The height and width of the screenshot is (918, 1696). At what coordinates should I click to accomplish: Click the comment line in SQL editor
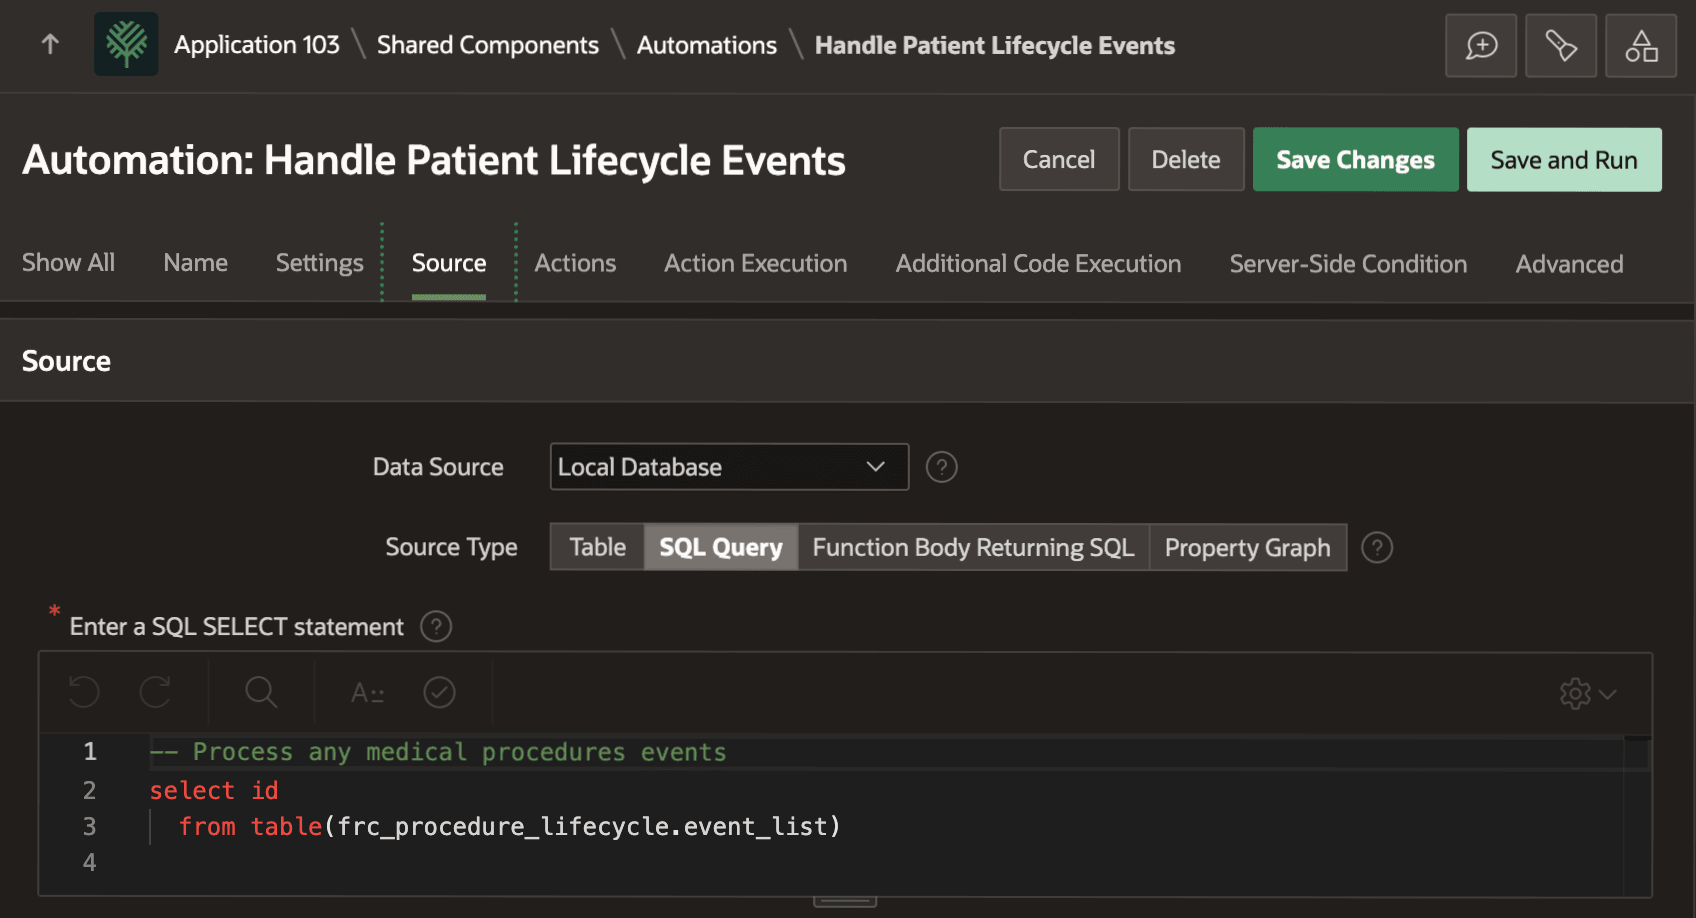438,752
